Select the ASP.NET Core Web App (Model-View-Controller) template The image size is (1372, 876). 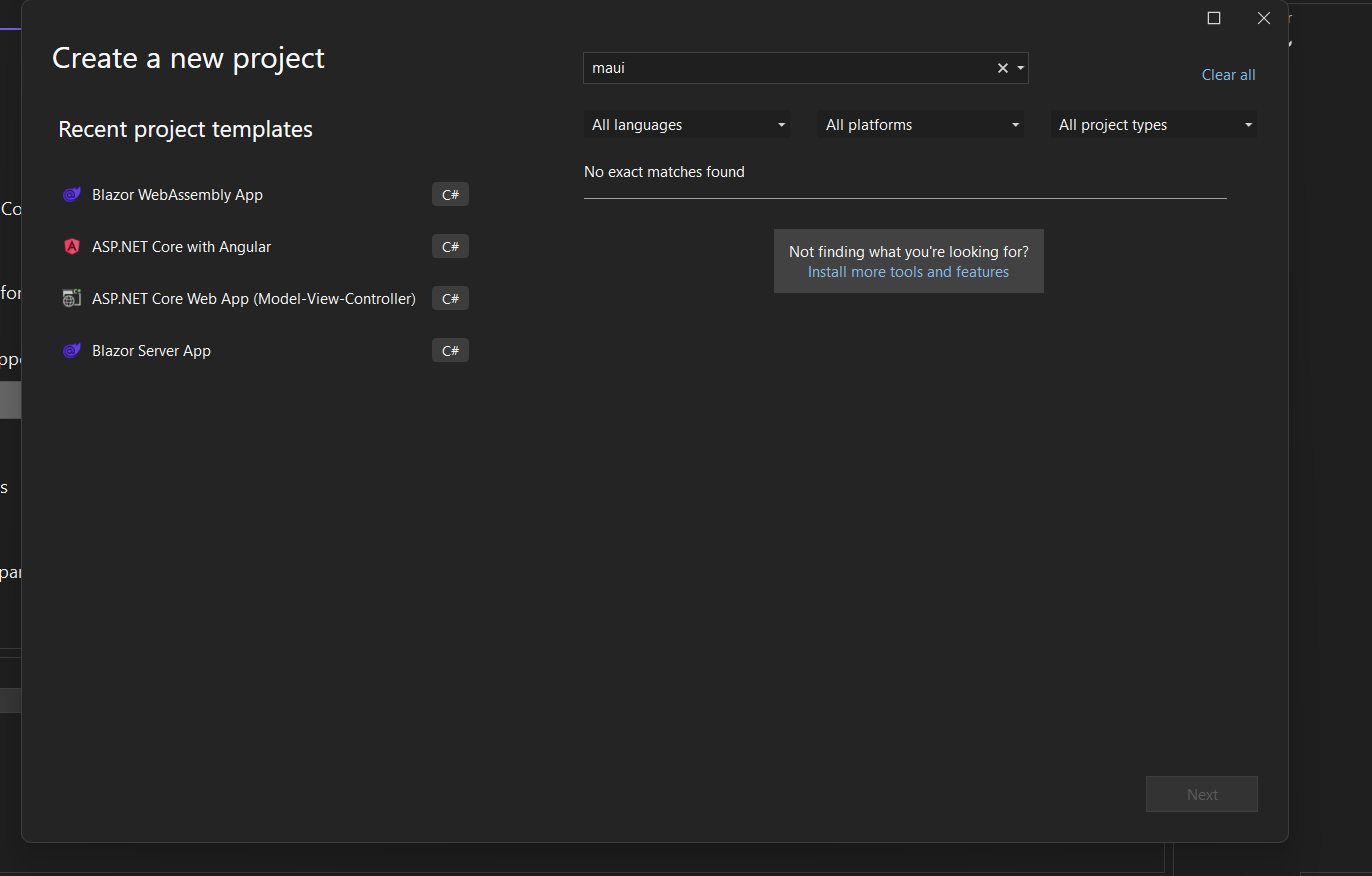click(x=254, y=298)
